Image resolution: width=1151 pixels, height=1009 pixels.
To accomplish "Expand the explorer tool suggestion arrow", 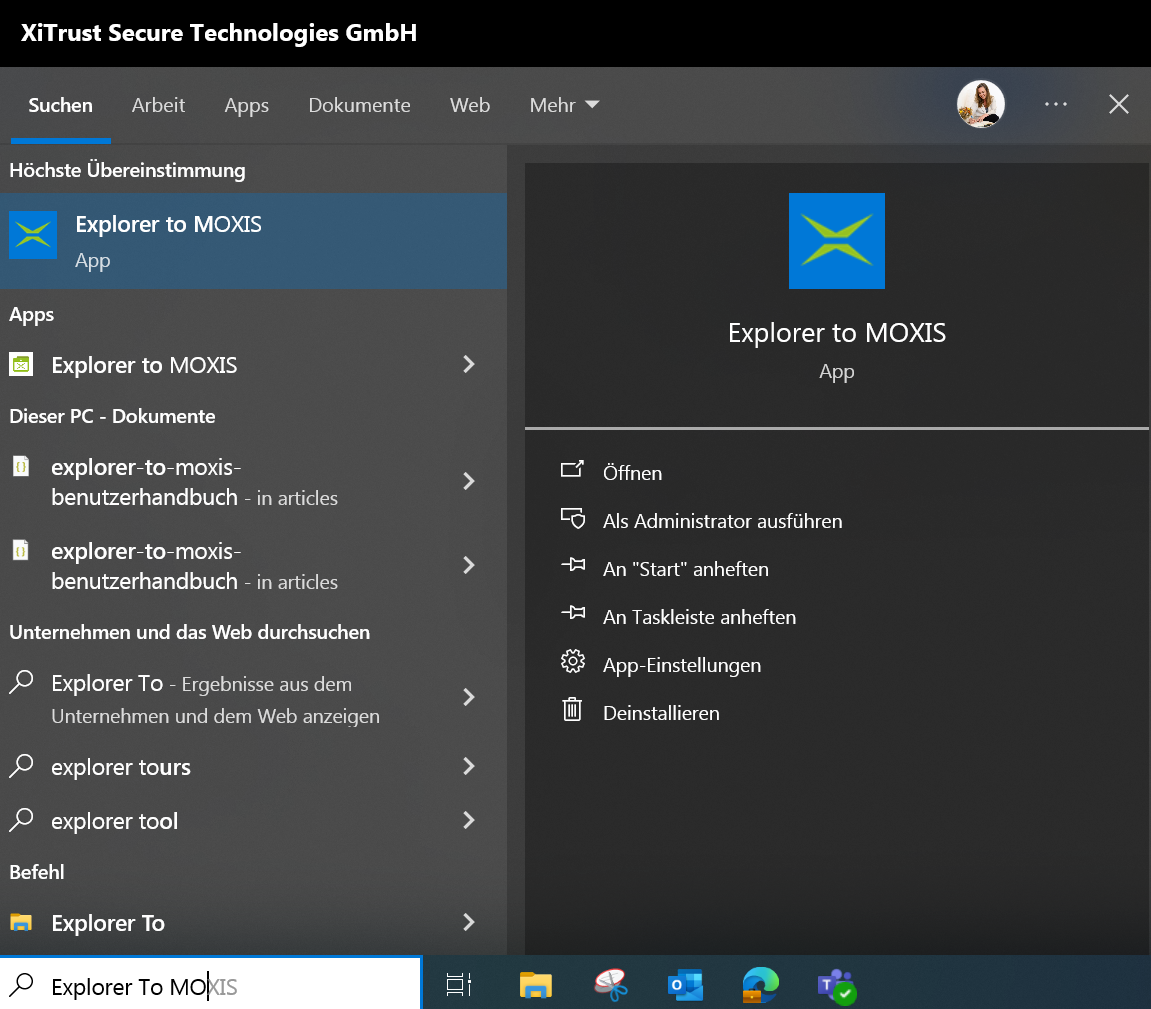I will (x=468, y=821).
